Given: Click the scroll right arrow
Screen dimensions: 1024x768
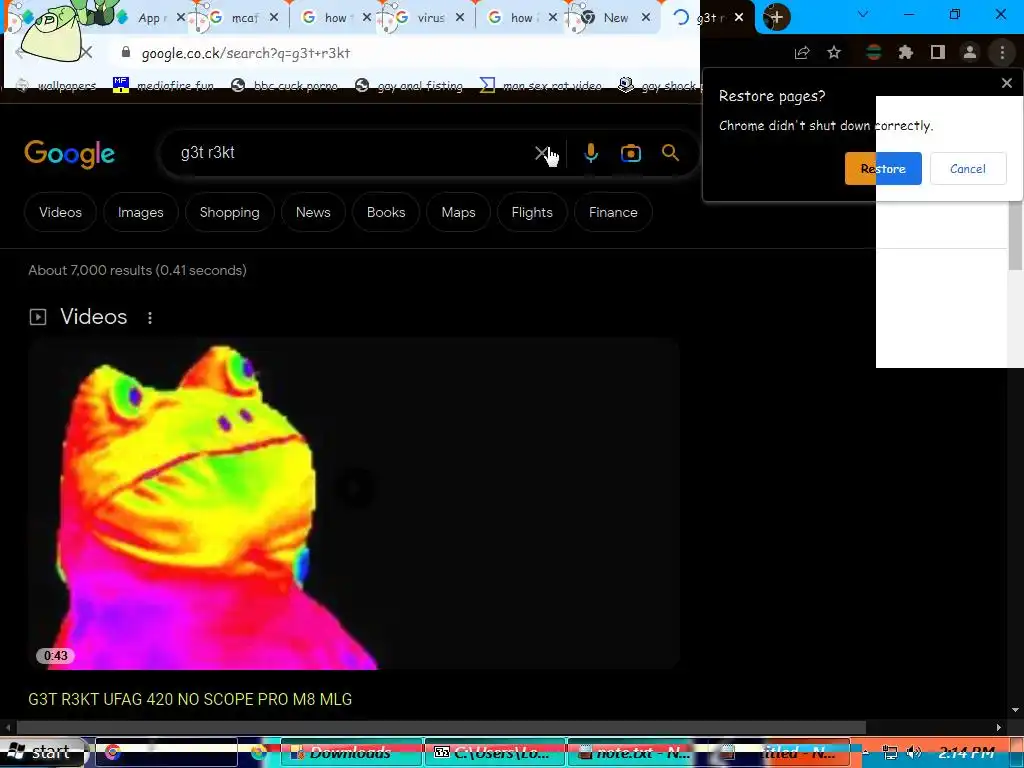Looking at the screenshot, I should coord(999,727).
